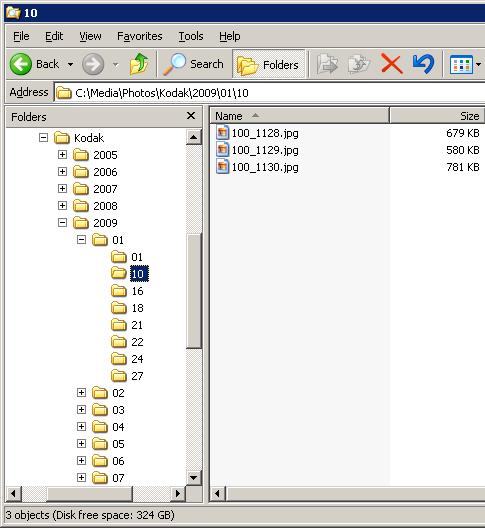
Task: Open the Tools menu
Action: coord(191,36)
